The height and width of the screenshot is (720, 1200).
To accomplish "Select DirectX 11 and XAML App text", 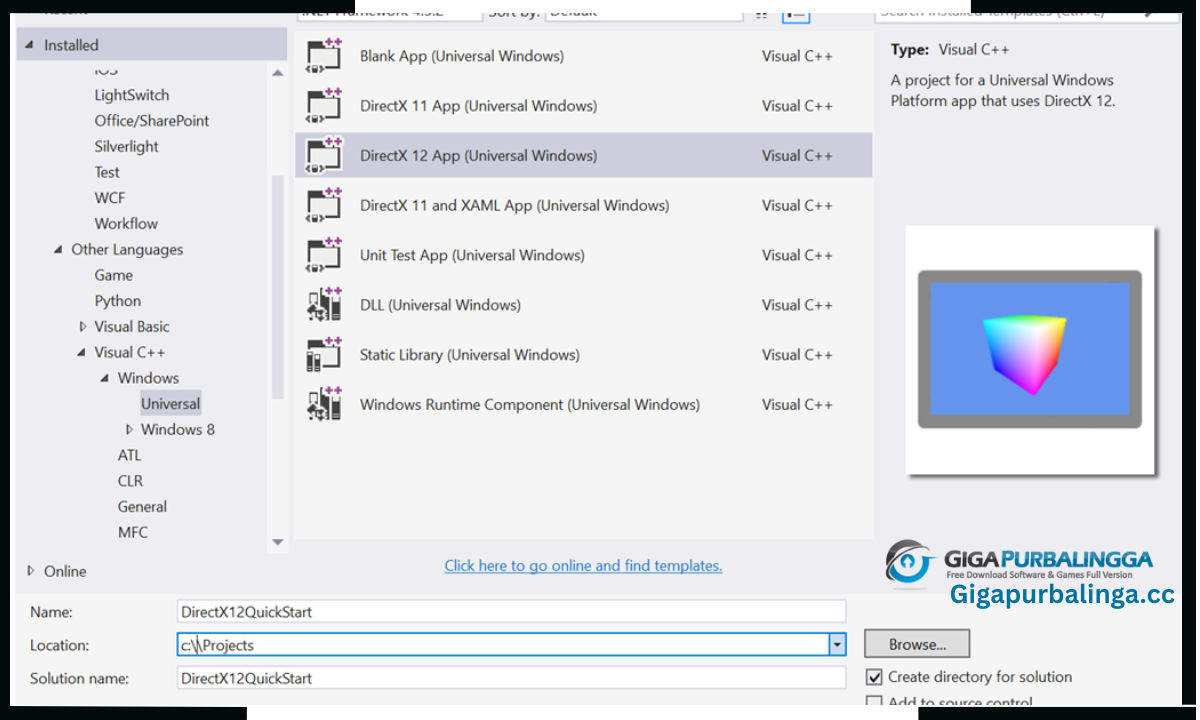I will click(515, 206).
